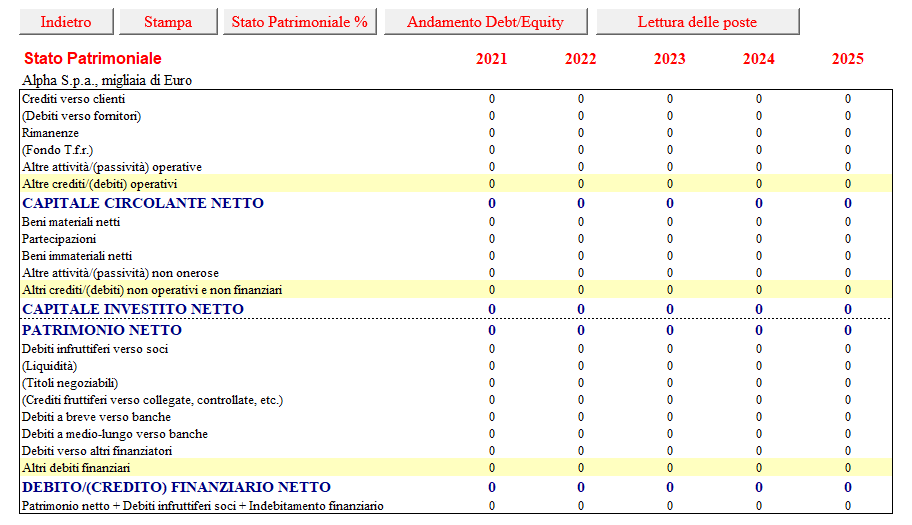Screen dimensions: 912x525
Task: Select Crediti verso clienti row label
Action: (73, 99)
